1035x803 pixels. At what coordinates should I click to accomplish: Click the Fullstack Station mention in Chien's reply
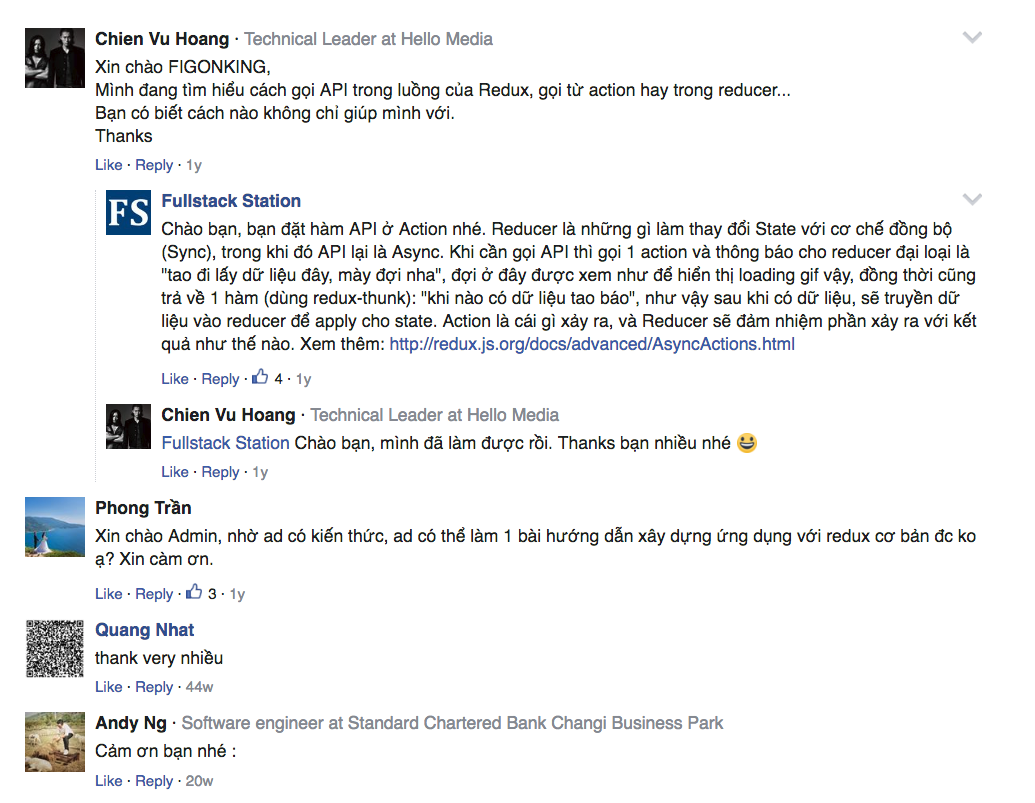click(x=226, y=443)
